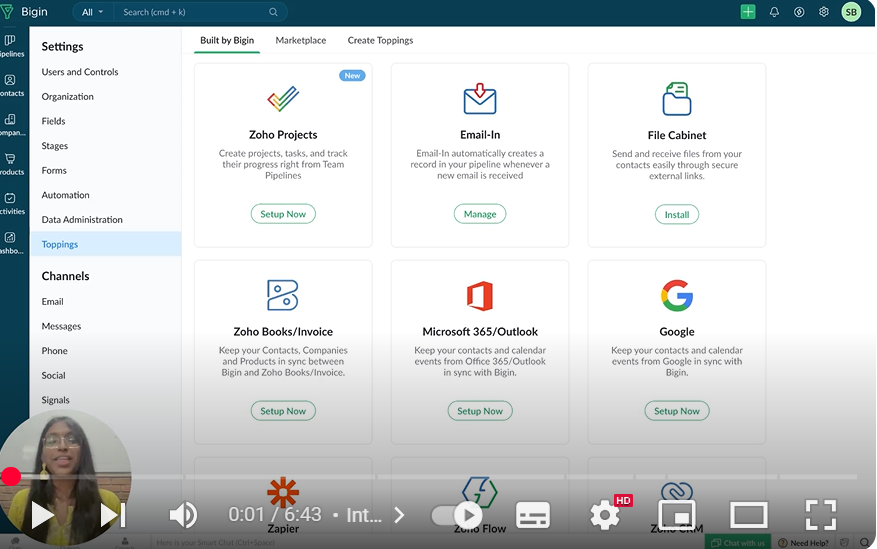Open video quality settings gear

(605, 515)
